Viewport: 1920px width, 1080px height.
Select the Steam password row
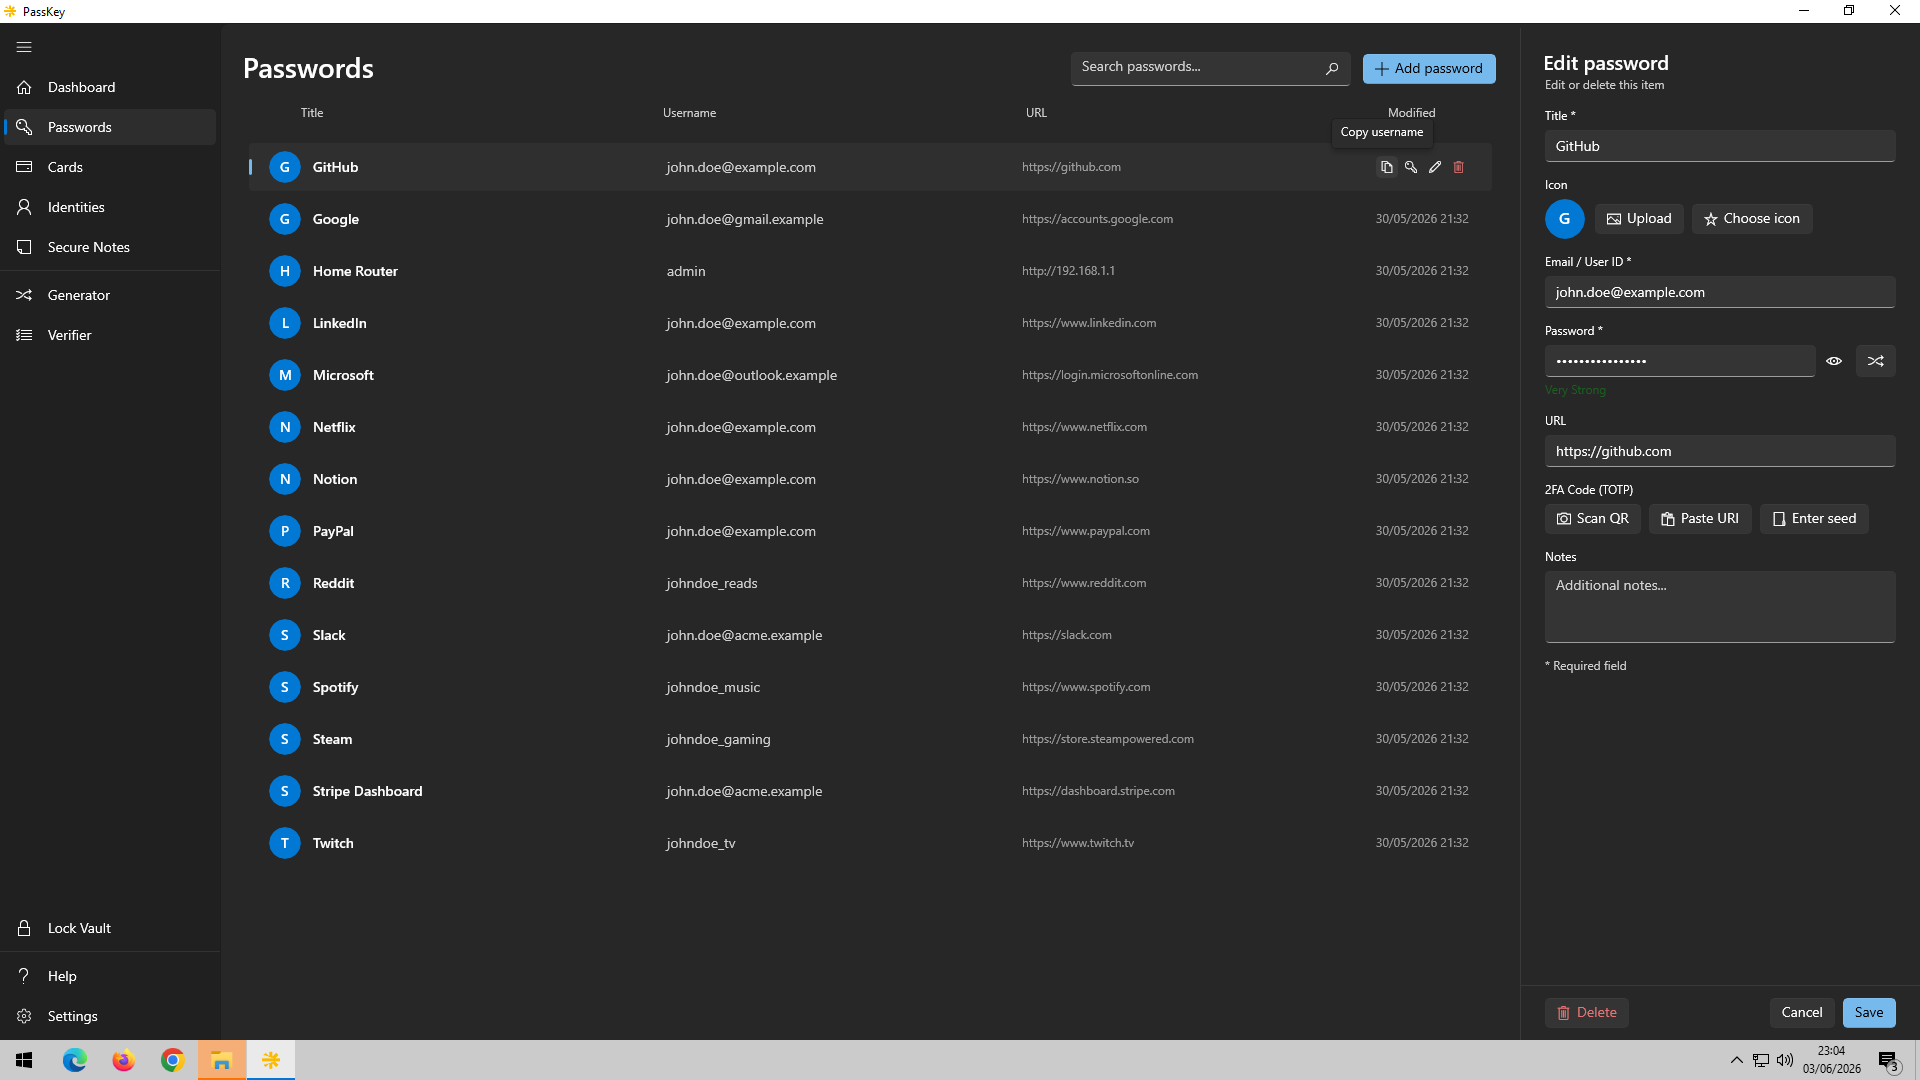click(870, 739)
